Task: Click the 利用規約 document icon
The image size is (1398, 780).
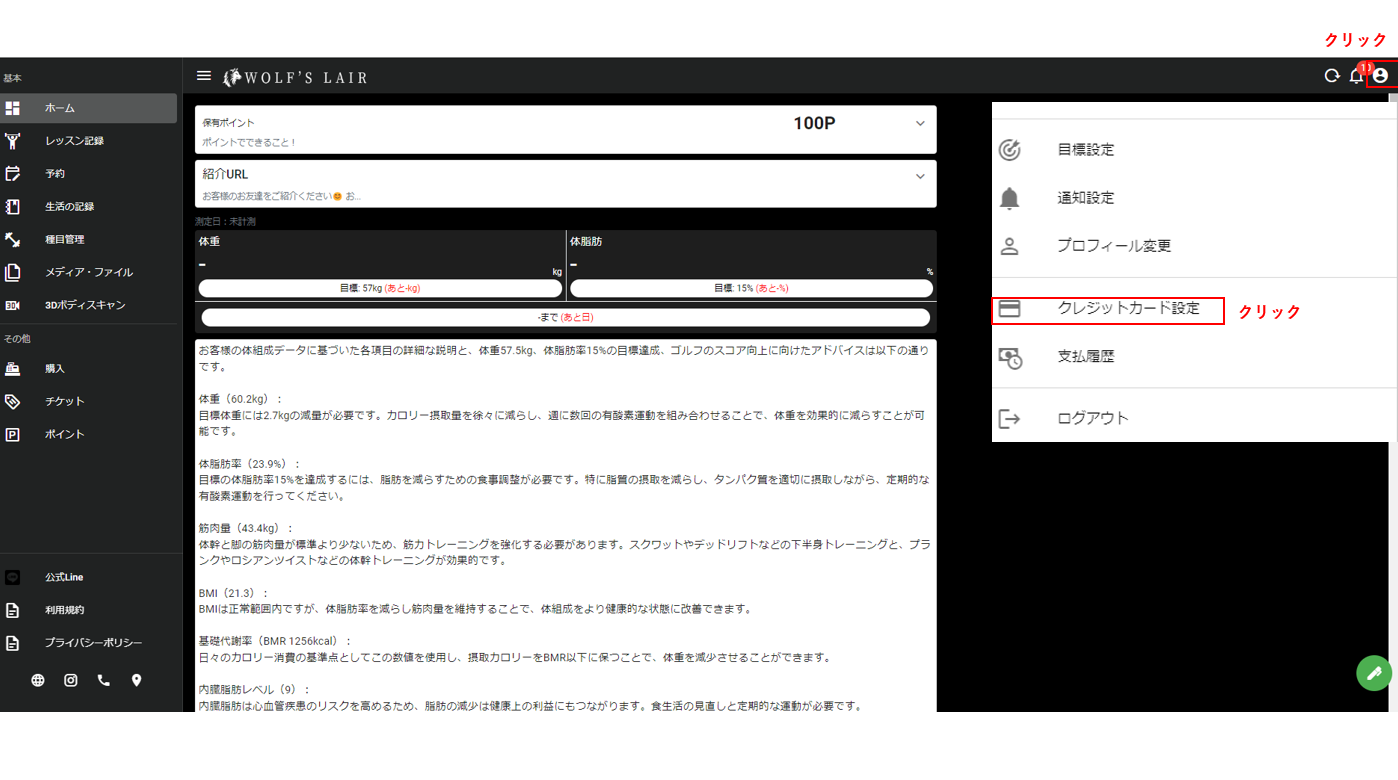Action: (13, 610)
